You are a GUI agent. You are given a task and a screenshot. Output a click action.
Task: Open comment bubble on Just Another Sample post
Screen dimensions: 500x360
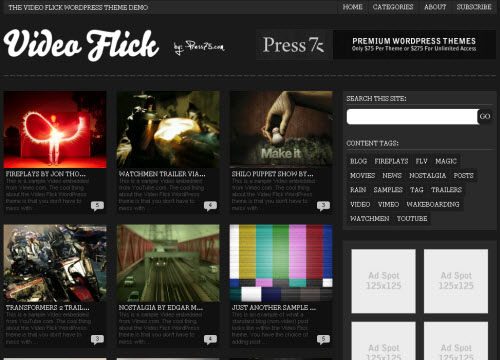coord(323,339)
